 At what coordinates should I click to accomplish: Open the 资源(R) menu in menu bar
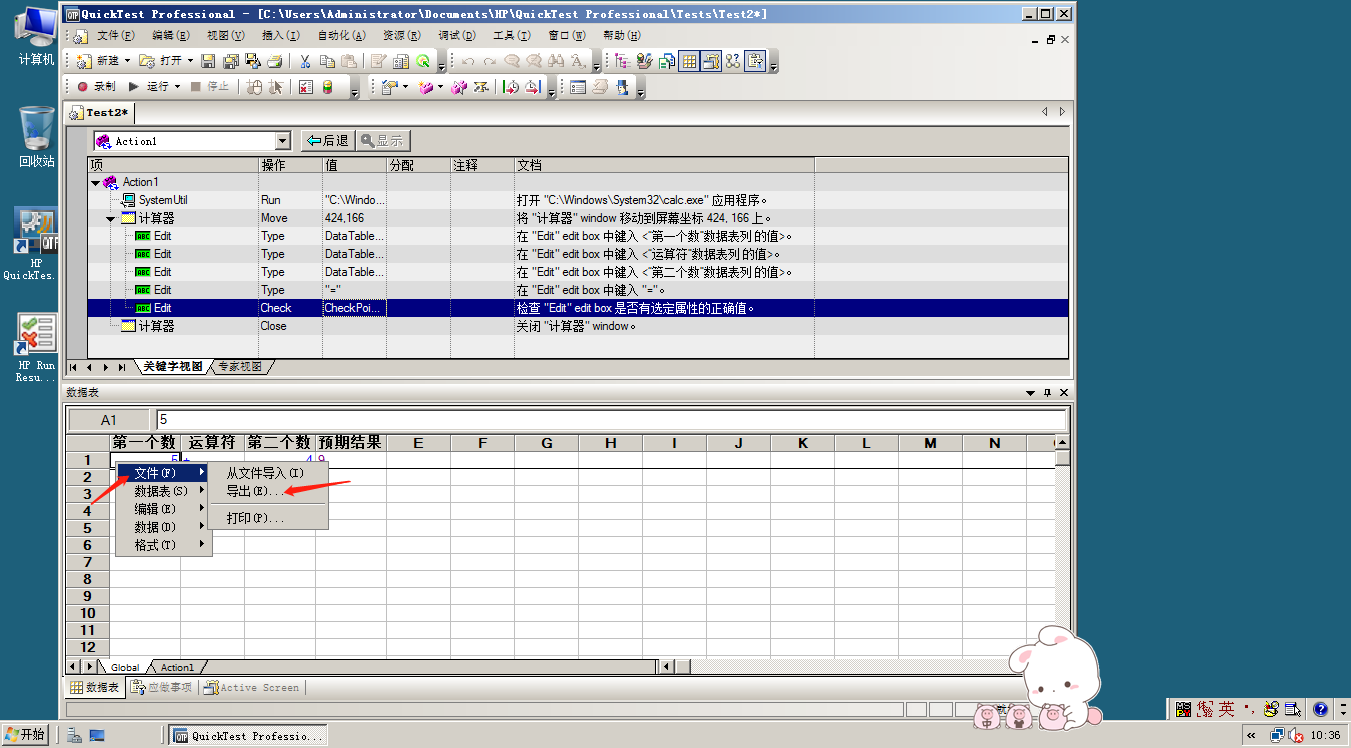(x=402, y=35)
